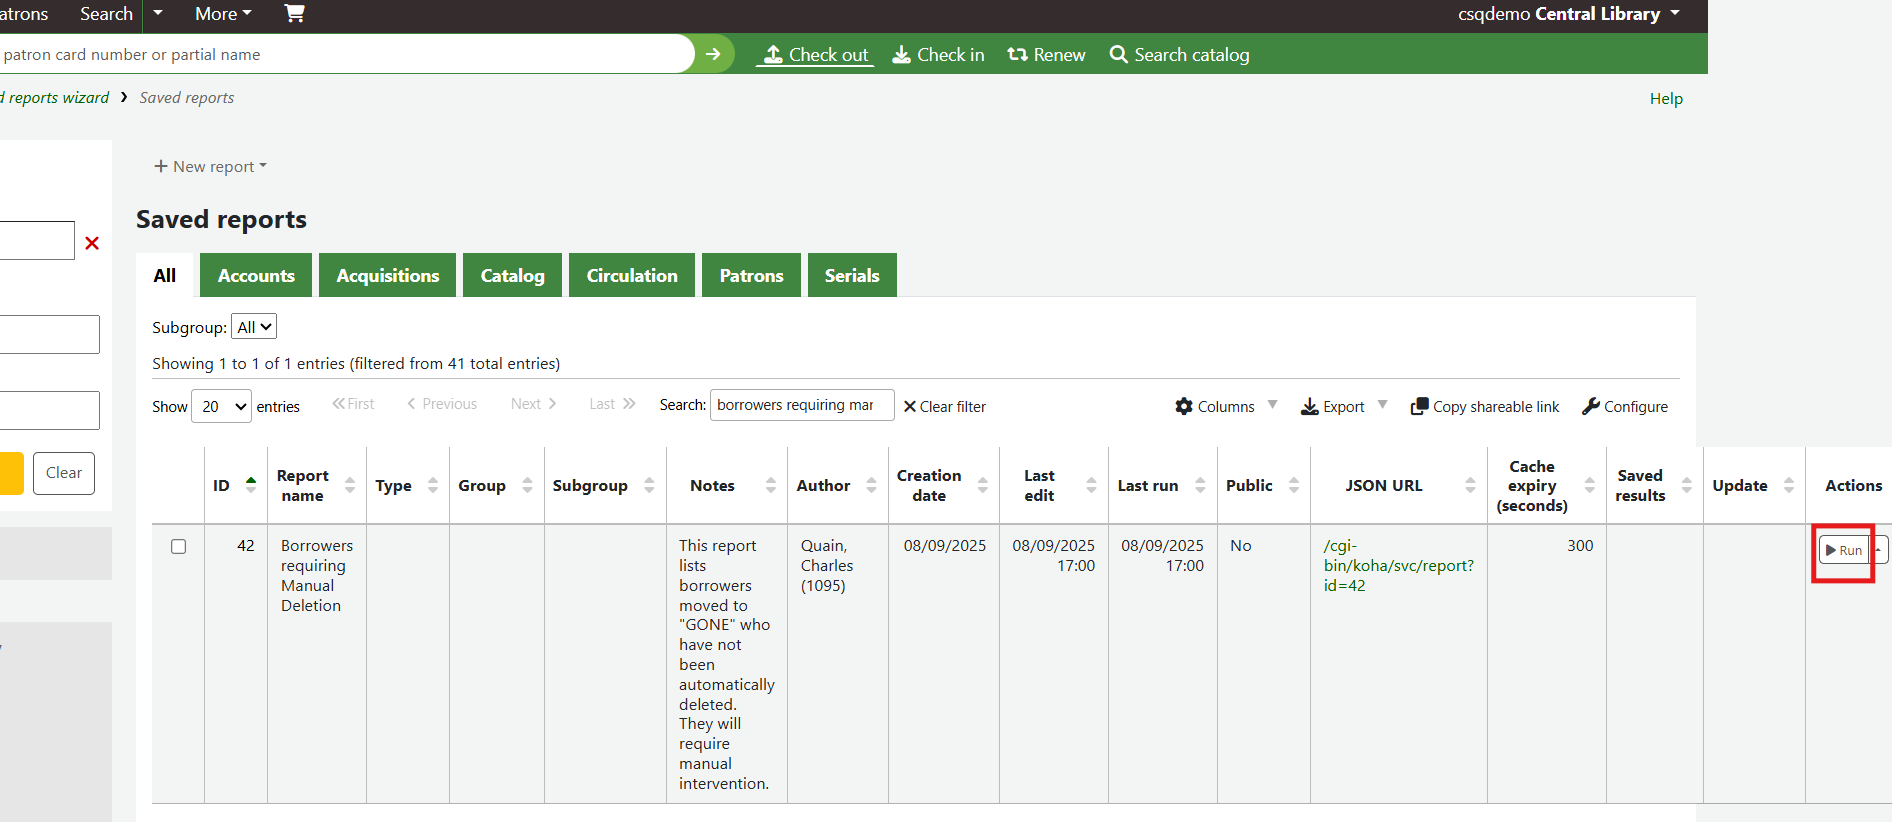This screenshot has height=822, width=1892.
Task: Expand the New report menu
Action: (211, 166)
